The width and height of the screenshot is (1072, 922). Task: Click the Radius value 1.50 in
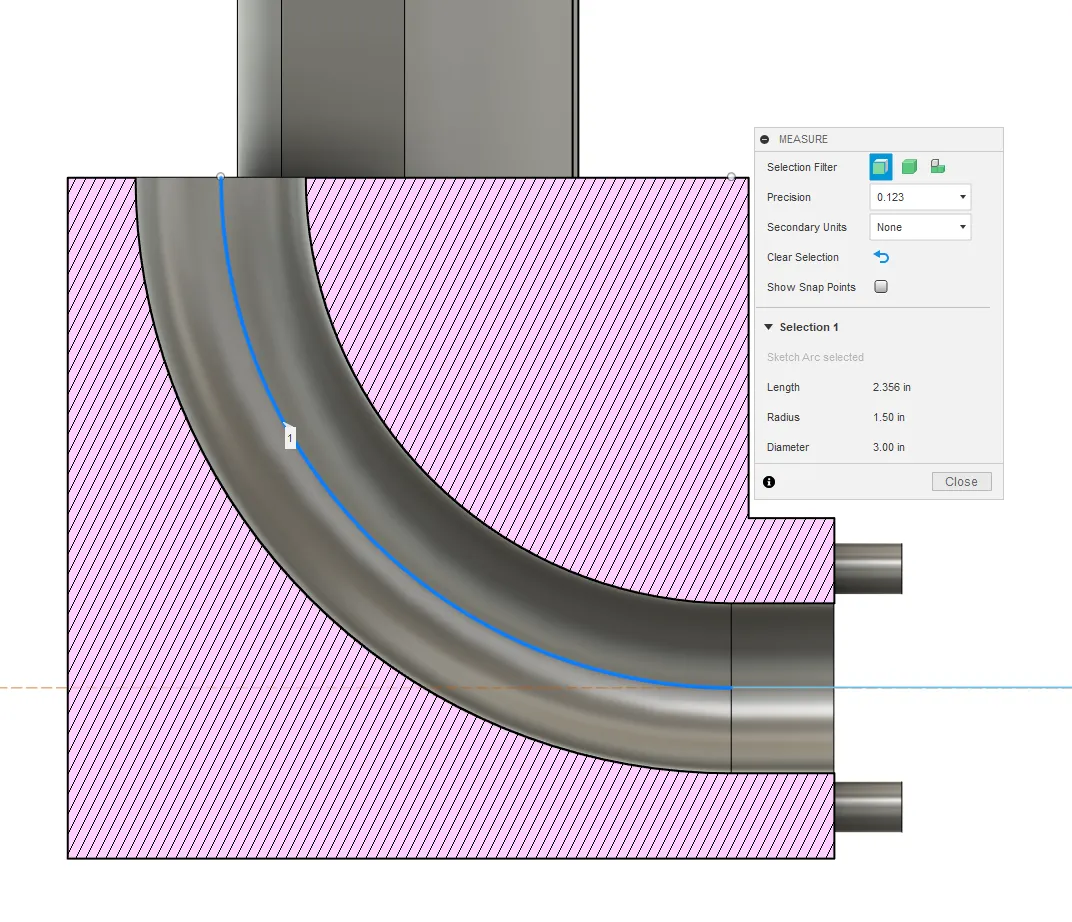[889, 417]
